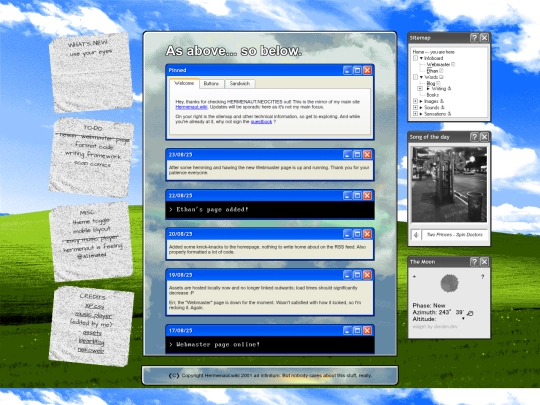The image size is (540, 405).
Task: Click the copyright footer text
Action: (x=270, y=376)
